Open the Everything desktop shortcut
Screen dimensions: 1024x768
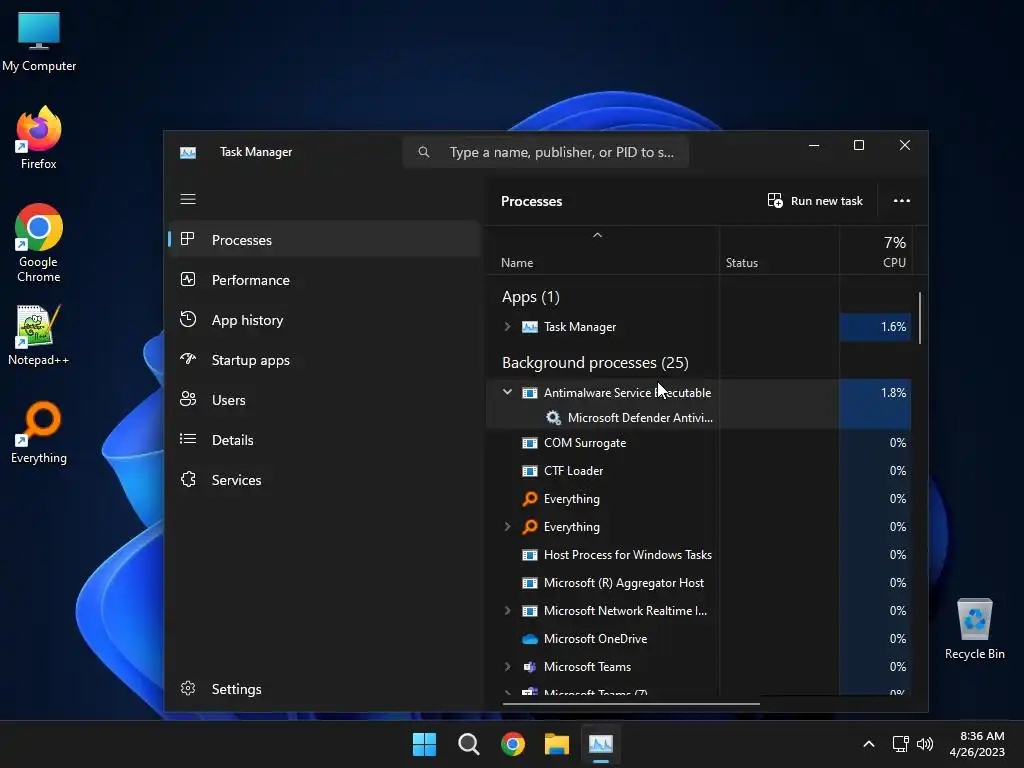(x=39, y=432)
